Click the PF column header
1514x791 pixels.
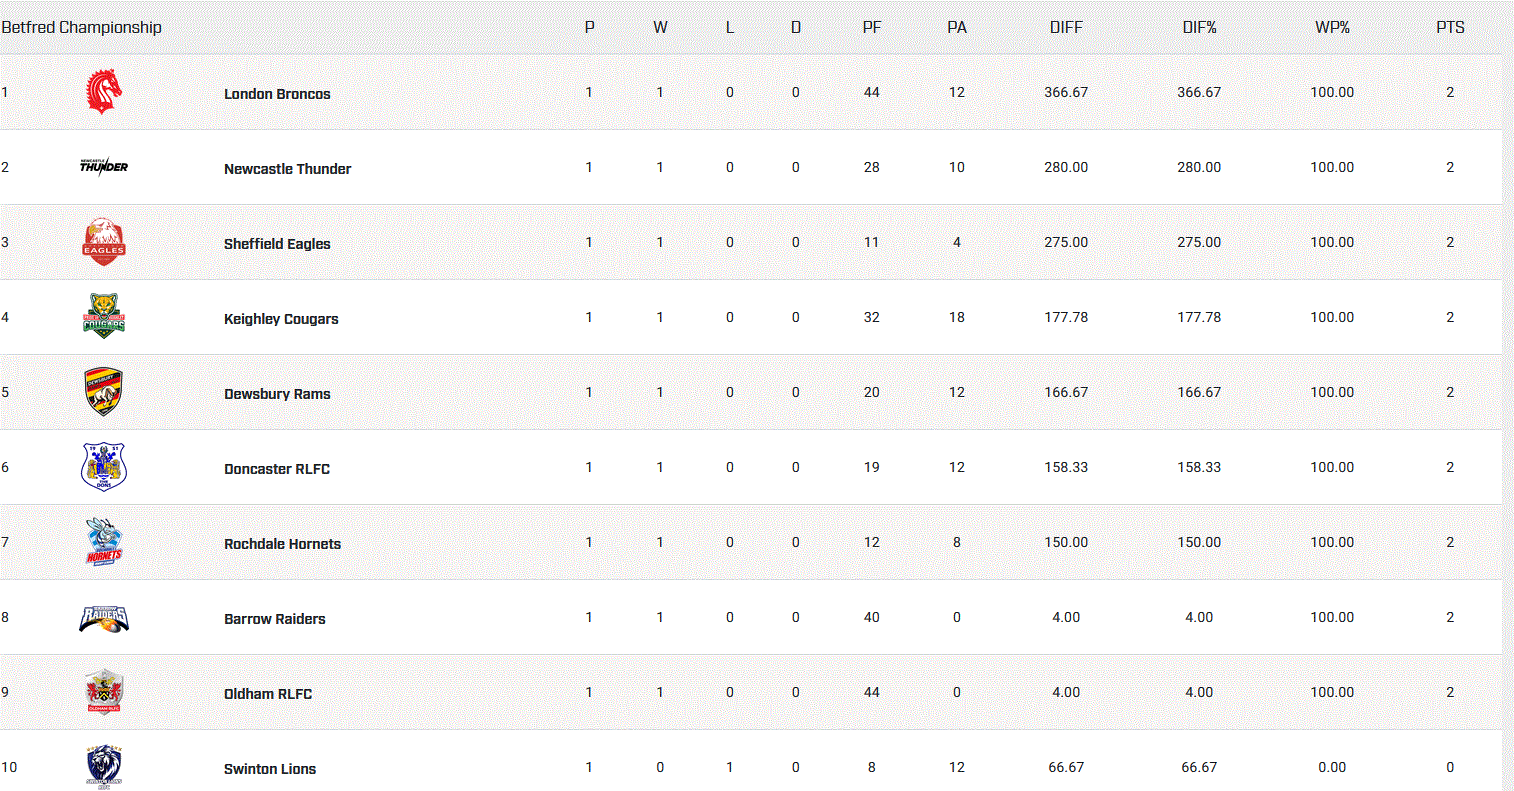point(872,28)
